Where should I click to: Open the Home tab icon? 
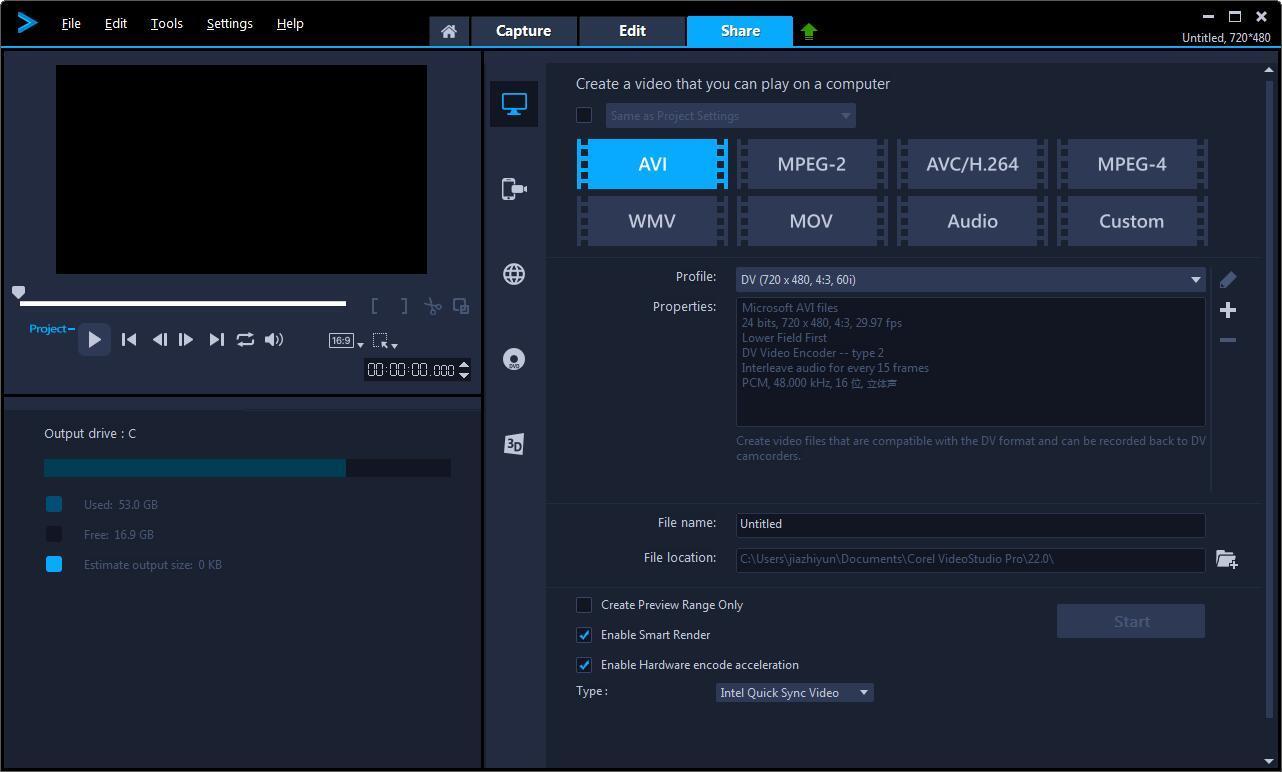click(x=449, y=31)
